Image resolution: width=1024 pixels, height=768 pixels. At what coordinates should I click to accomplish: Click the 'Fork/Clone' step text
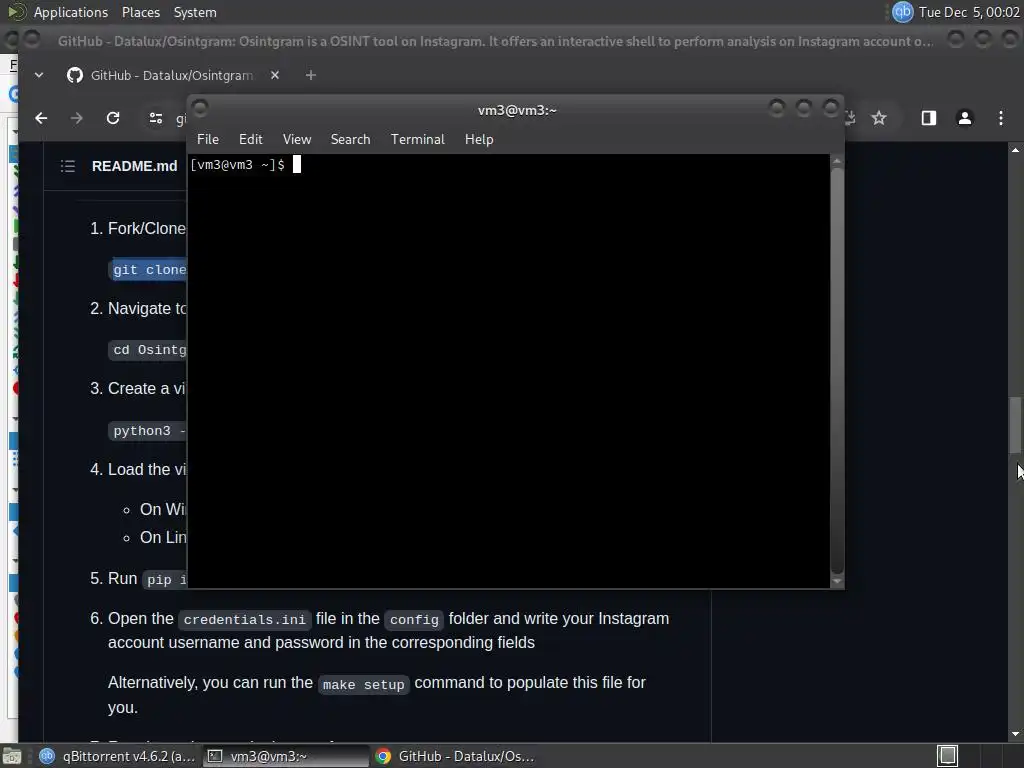click(x=147, y=229)
